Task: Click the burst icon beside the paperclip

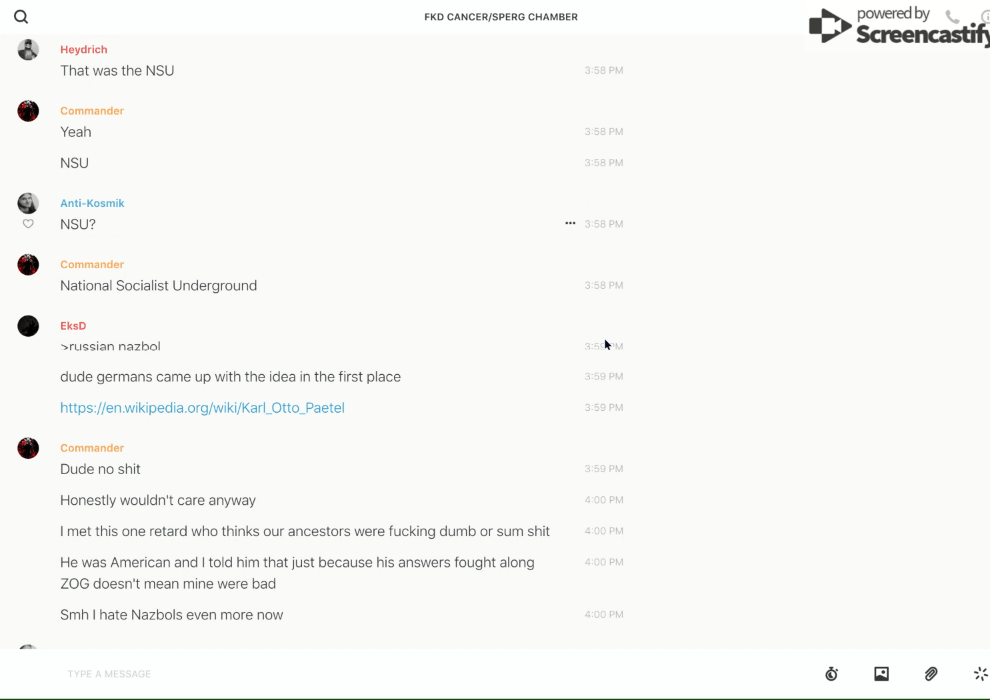Action: pyautogui.click(x=980, y=674)
